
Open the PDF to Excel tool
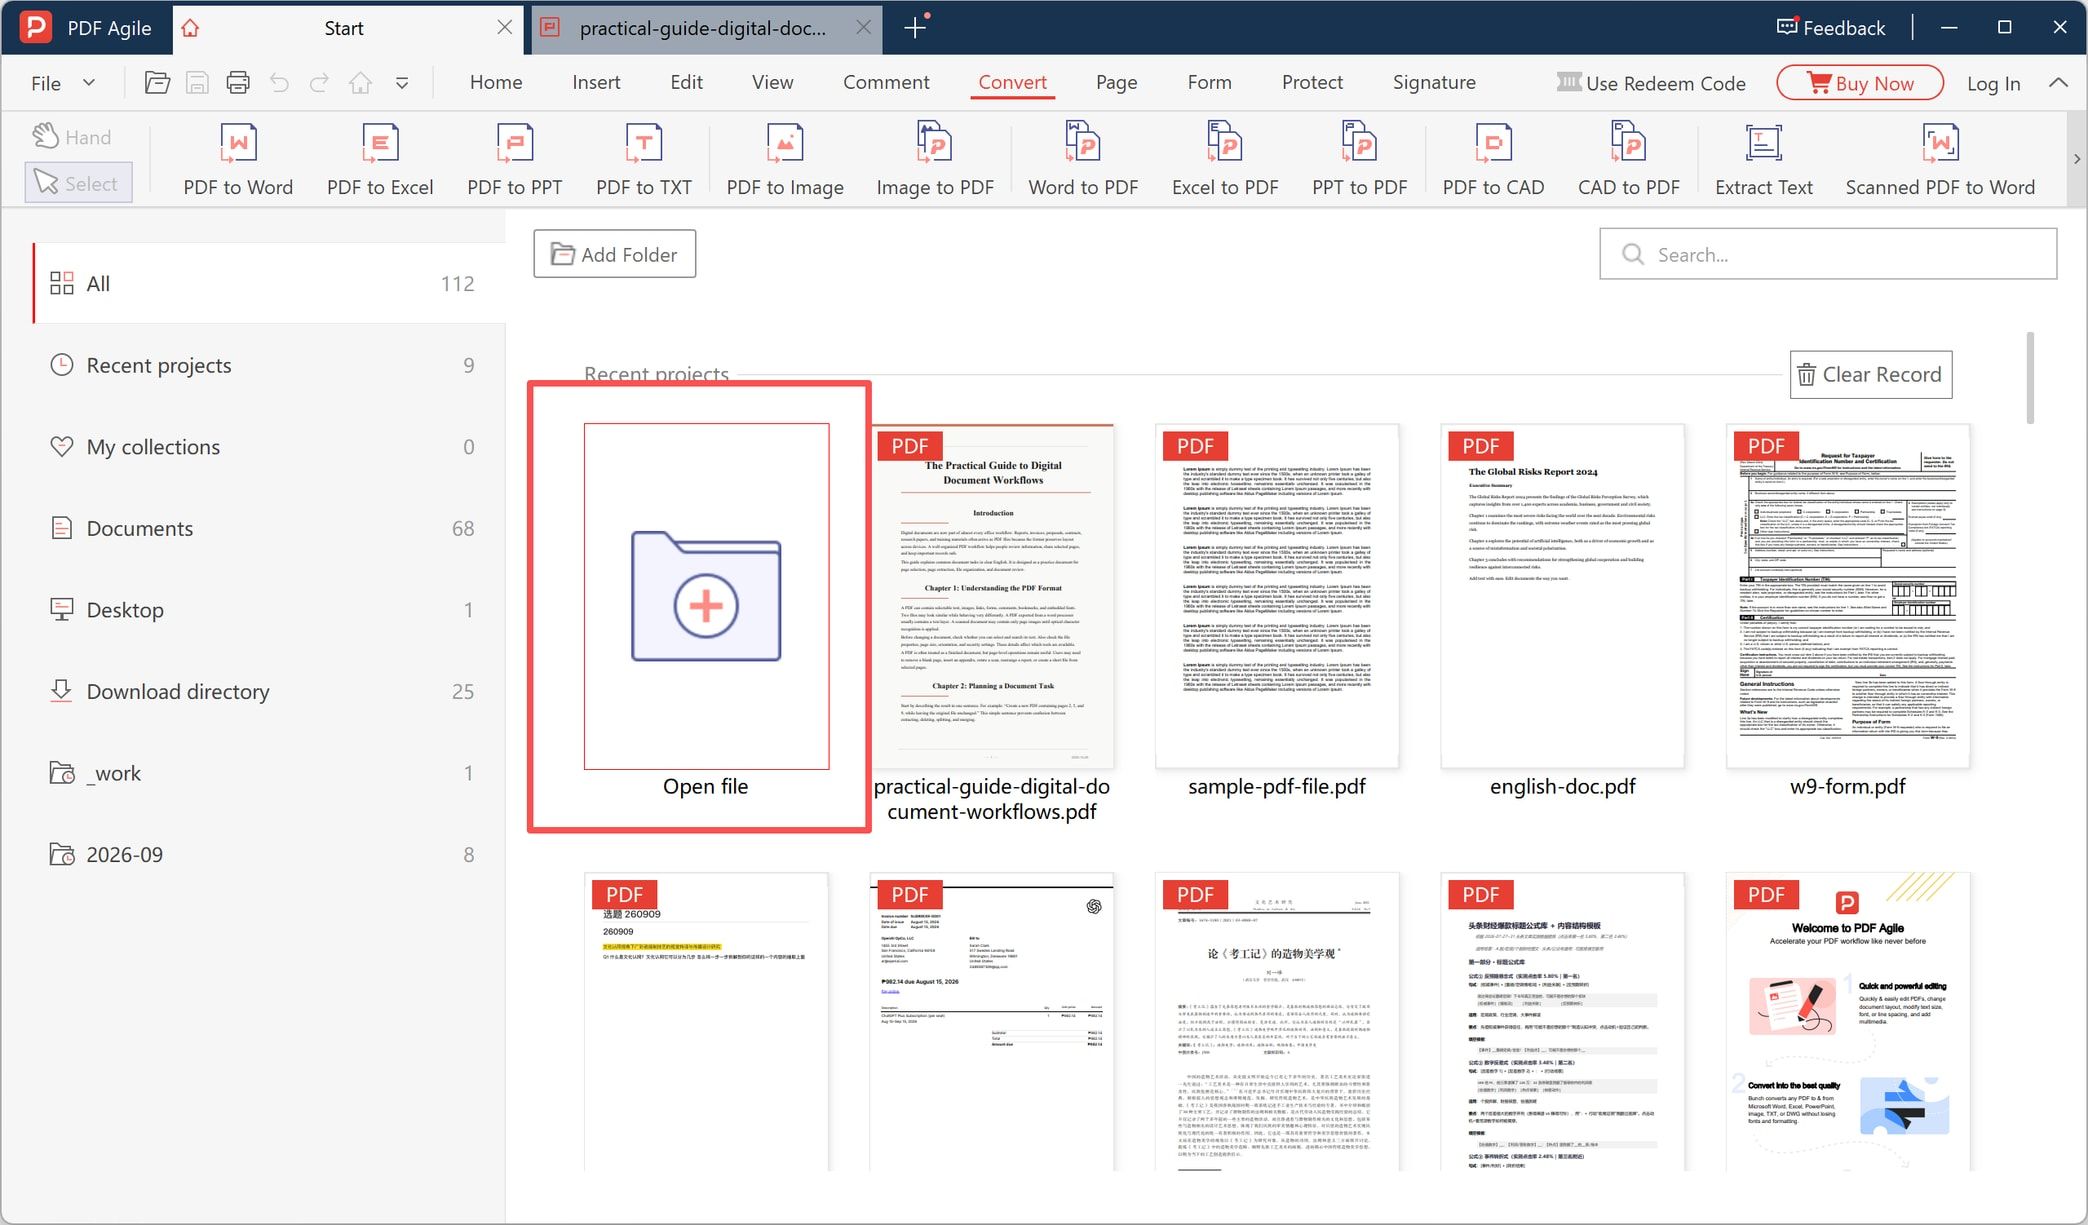(x=380, y=160)
